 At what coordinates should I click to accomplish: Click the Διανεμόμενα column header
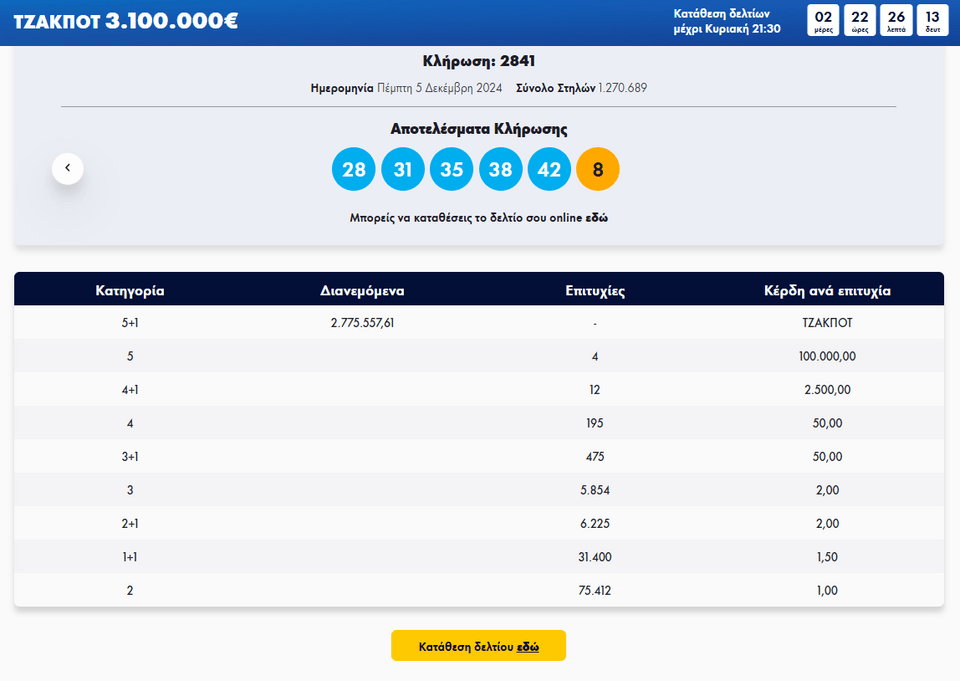362,291
